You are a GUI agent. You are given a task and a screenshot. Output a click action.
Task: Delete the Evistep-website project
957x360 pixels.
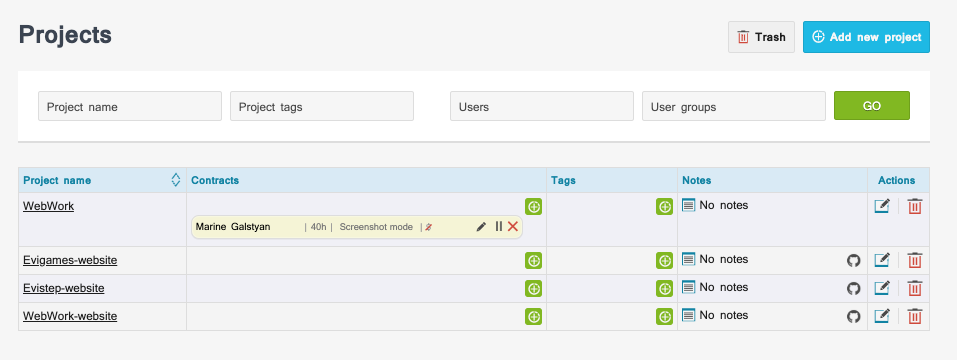(x=914, y=289)
